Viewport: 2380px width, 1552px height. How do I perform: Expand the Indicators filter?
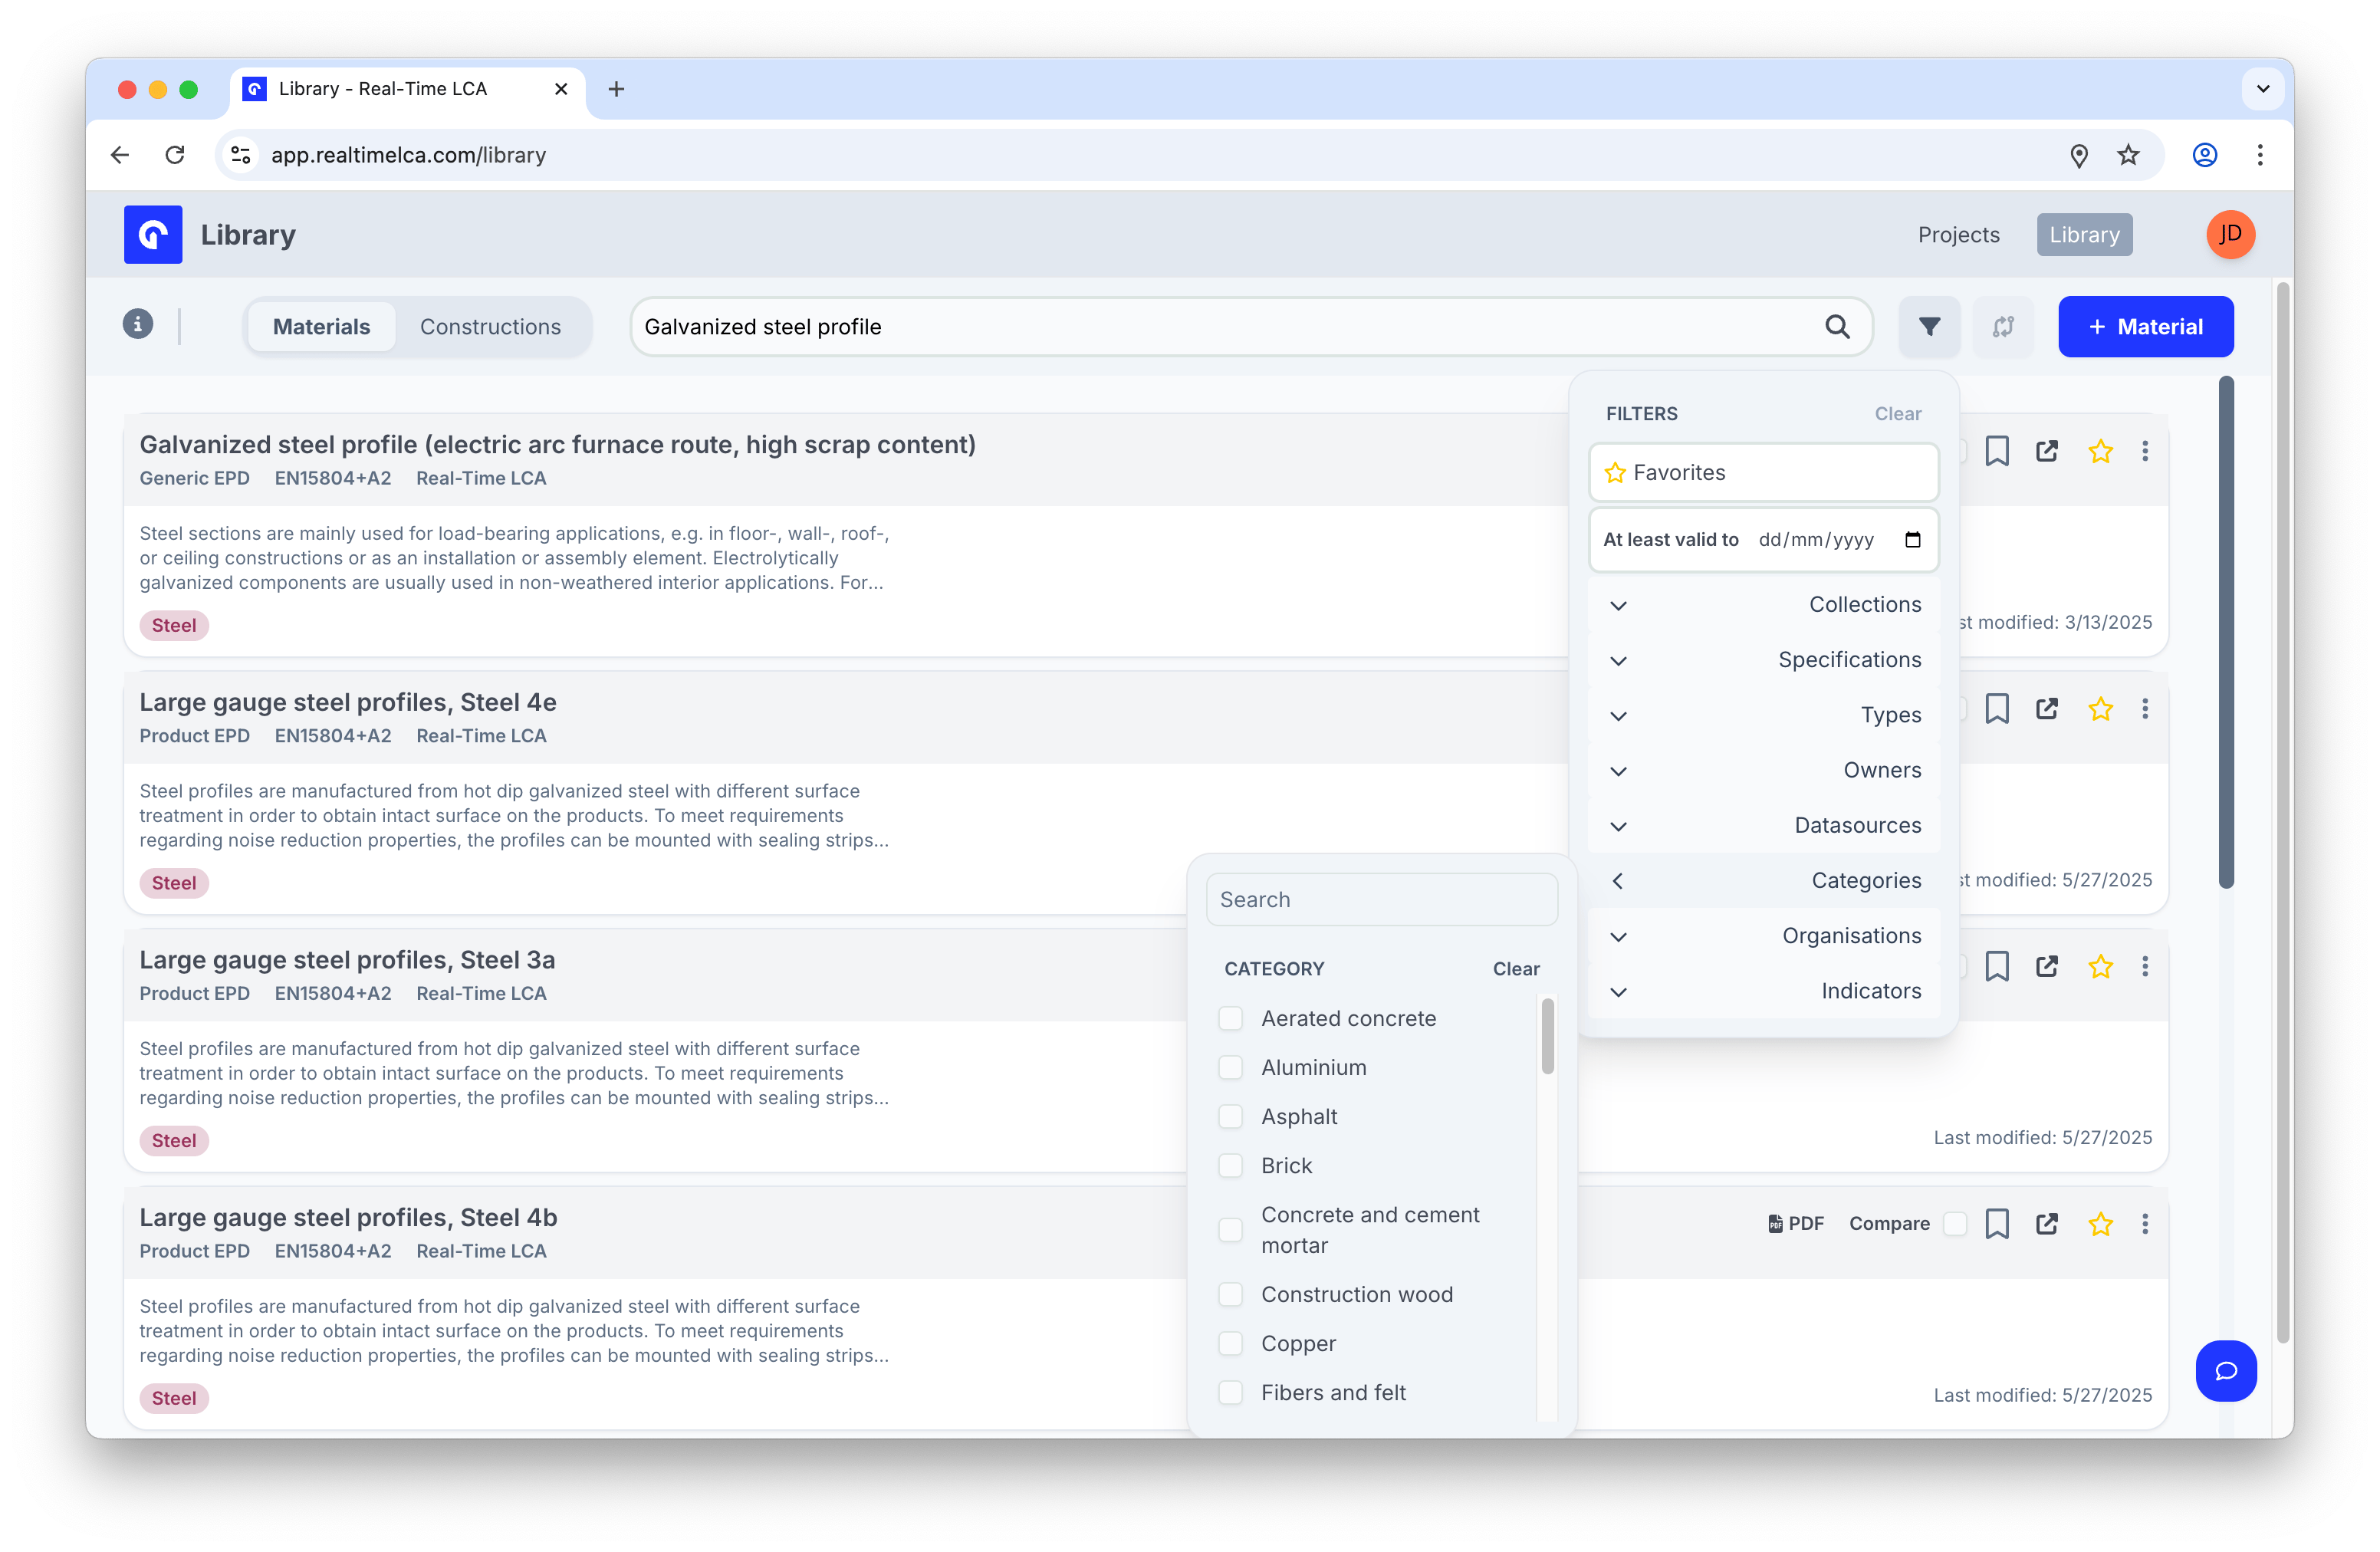(x=1763, y=991)
